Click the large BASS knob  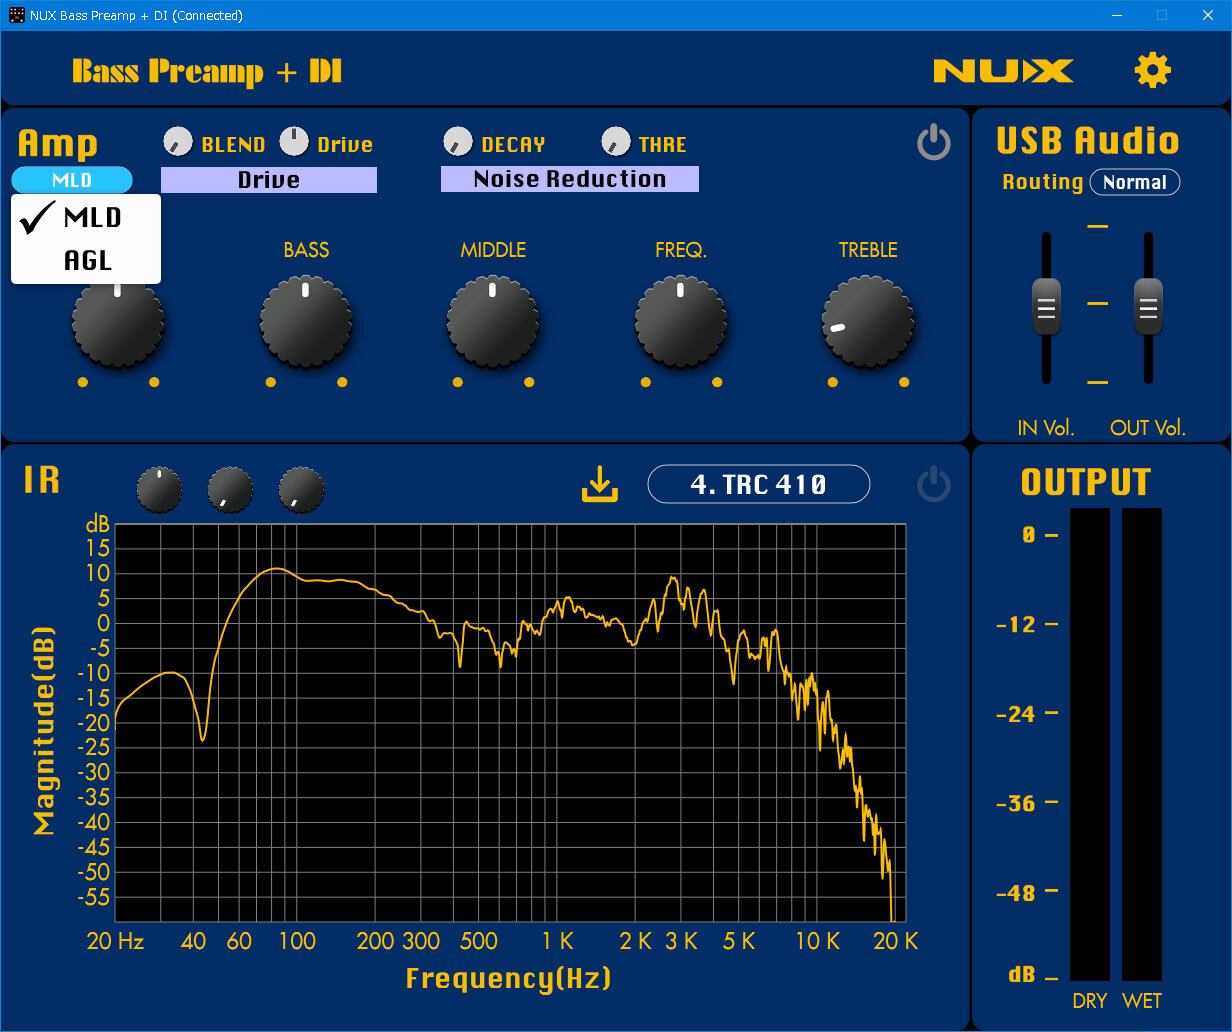tap(306, 322)
